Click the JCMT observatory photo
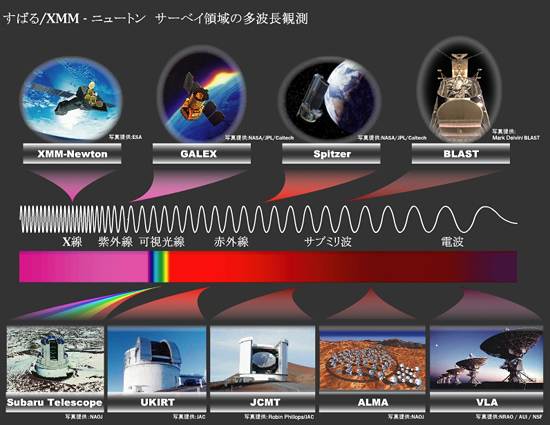 (x=262, y=359)
